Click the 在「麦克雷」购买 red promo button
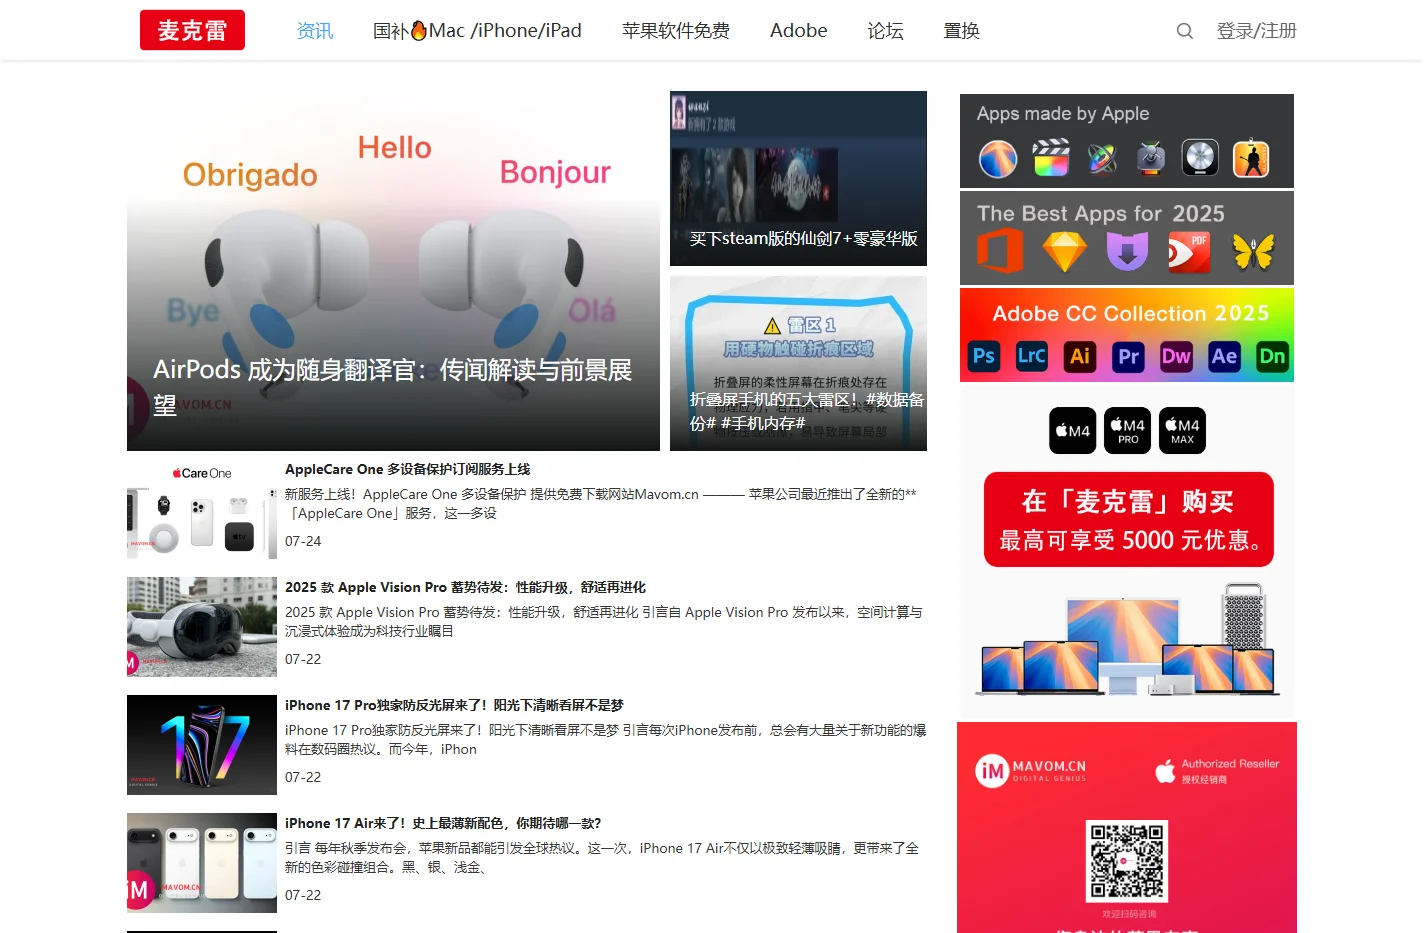The height and width of the screenshot is (933, 1424). [1129, 520]
